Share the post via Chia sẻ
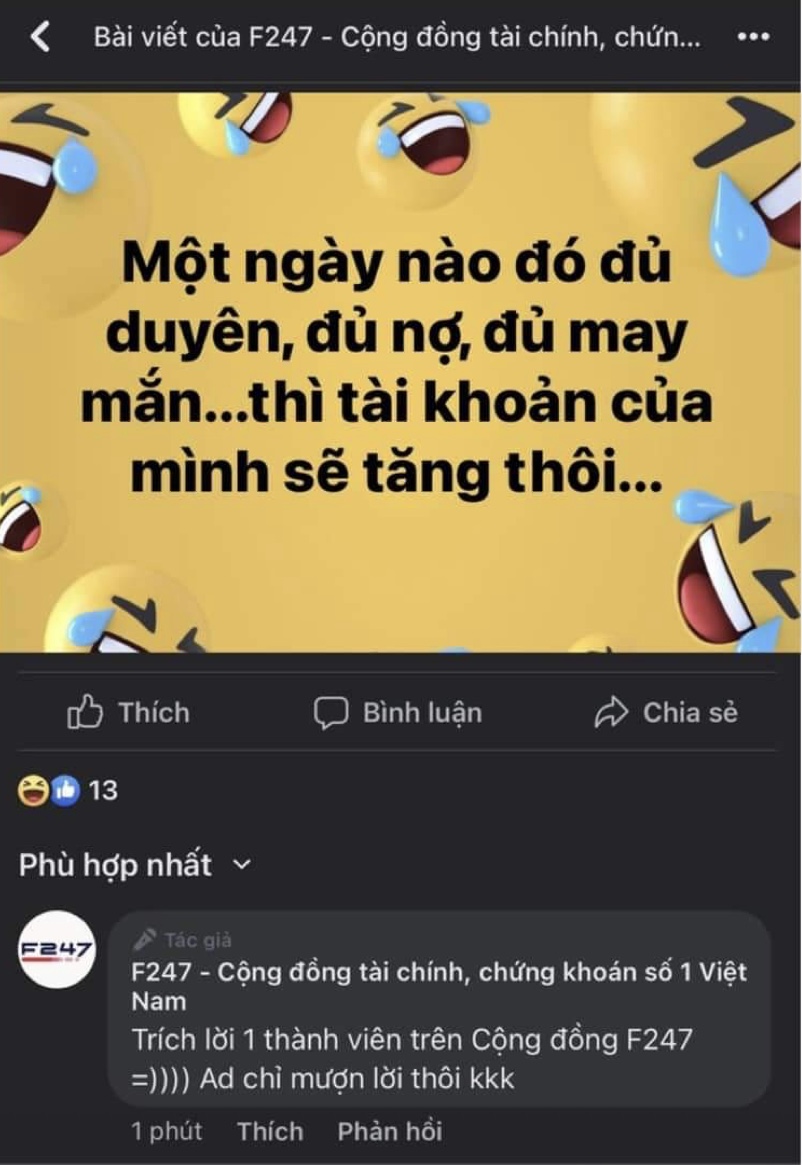Screen dimensions: 802x1165 666,713
